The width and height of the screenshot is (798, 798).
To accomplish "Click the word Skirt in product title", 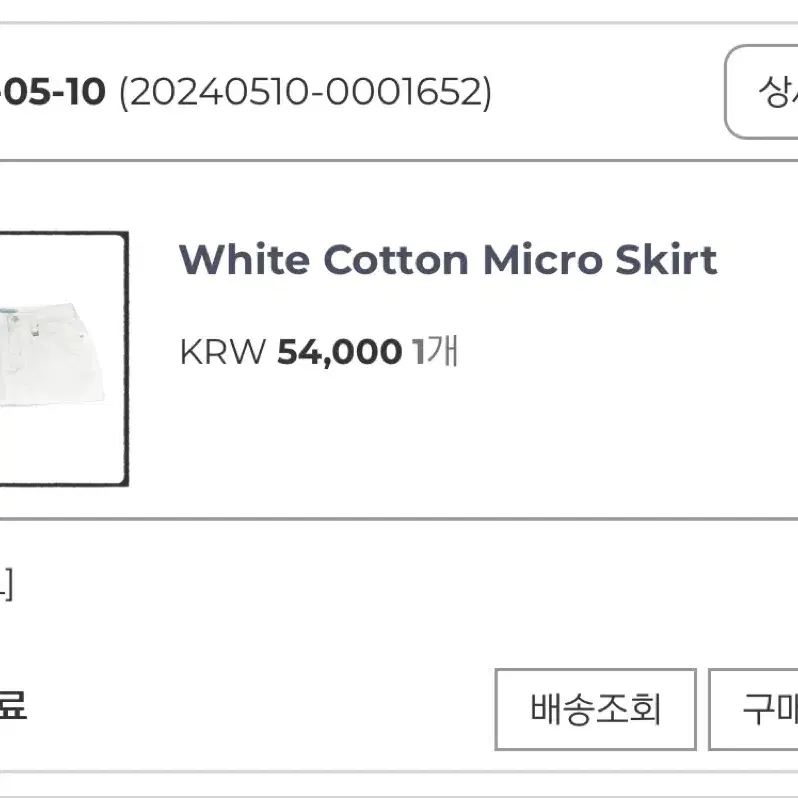I will pos(666,260).
